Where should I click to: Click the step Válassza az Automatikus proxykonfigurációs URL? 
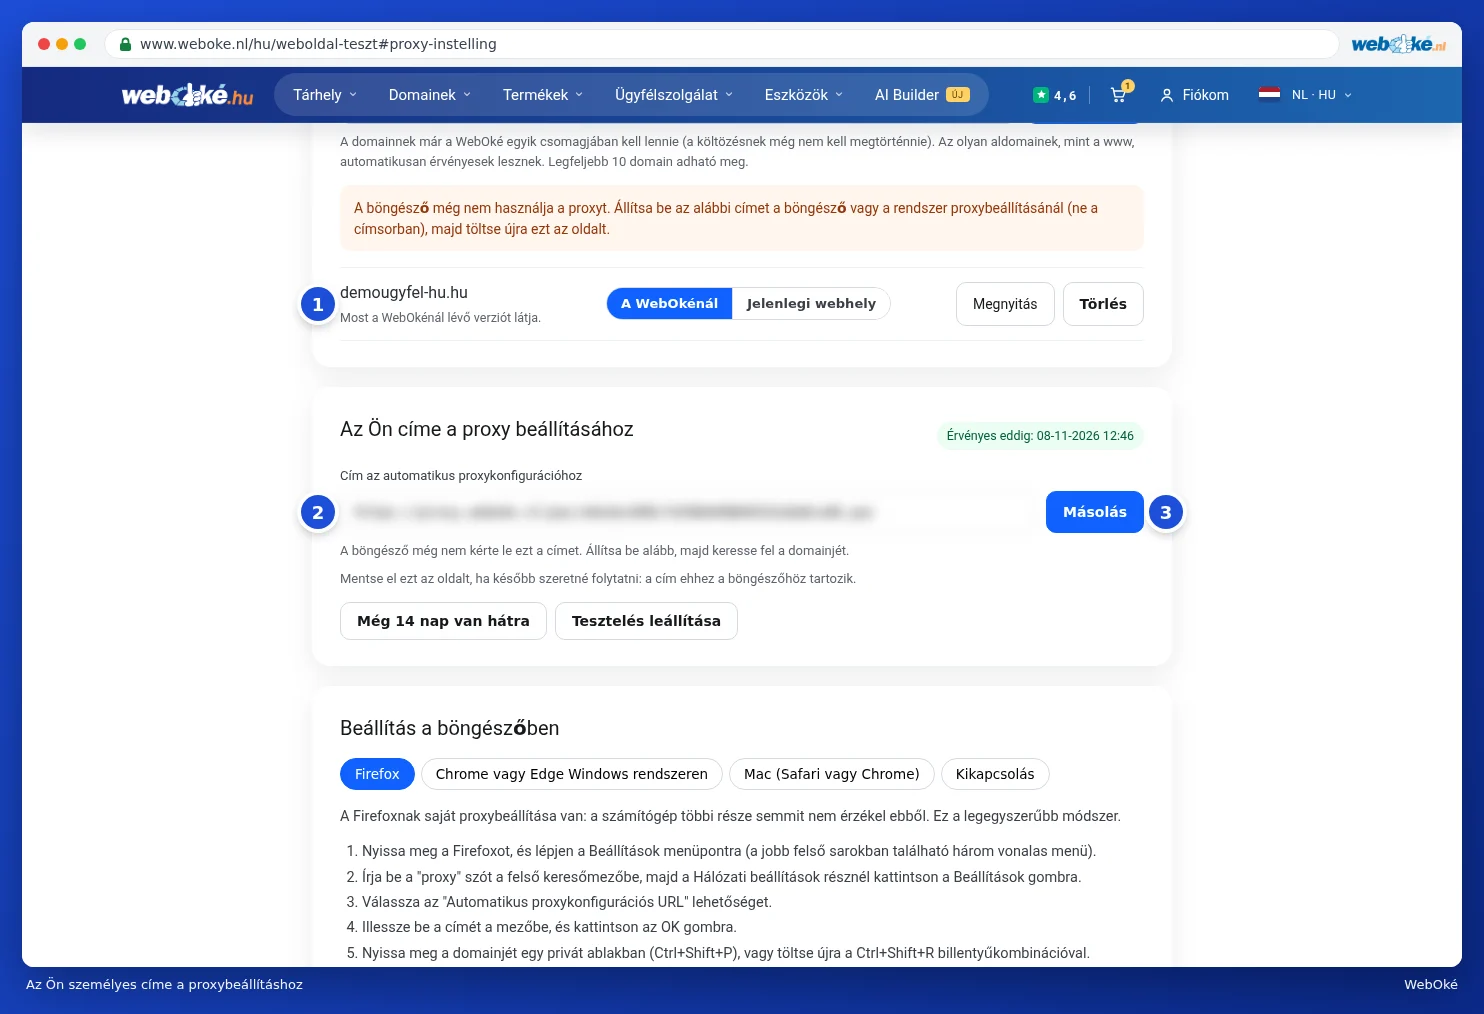pos(567,902)
